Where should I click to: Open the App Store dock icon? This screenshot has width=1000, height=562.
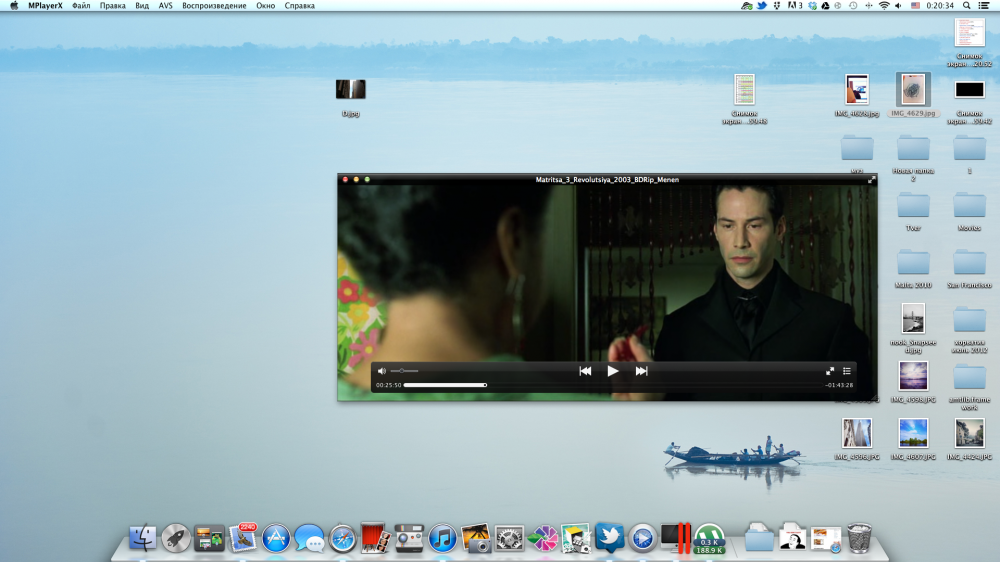pos(276,538)
